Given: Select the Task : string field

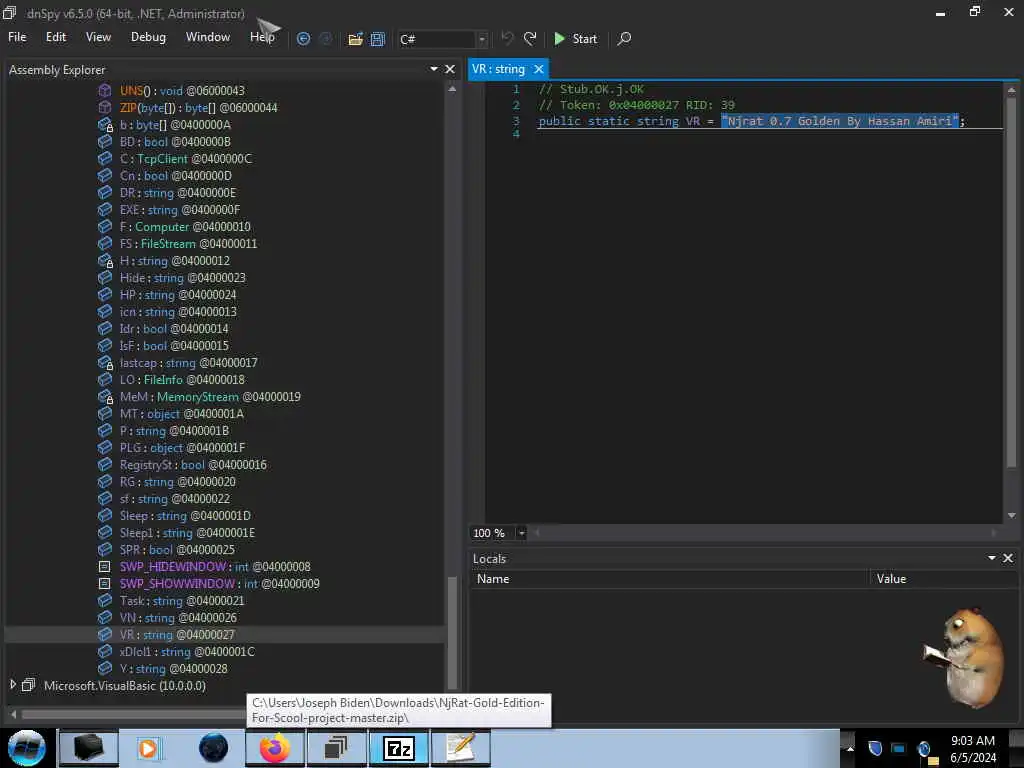Looking at the screenshot, I should 182,601.
